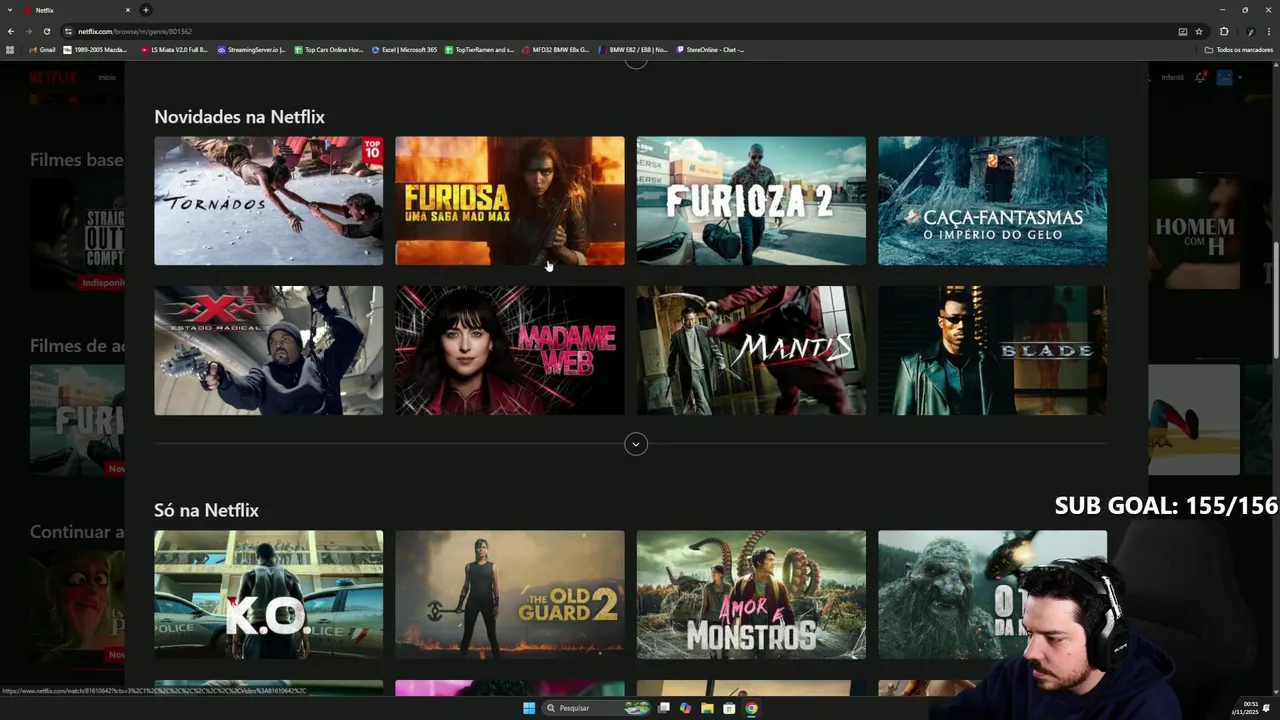Open the Chrome profile avatar
This screenshot has width=1280, height=720.
click(x=1250, y=31)
